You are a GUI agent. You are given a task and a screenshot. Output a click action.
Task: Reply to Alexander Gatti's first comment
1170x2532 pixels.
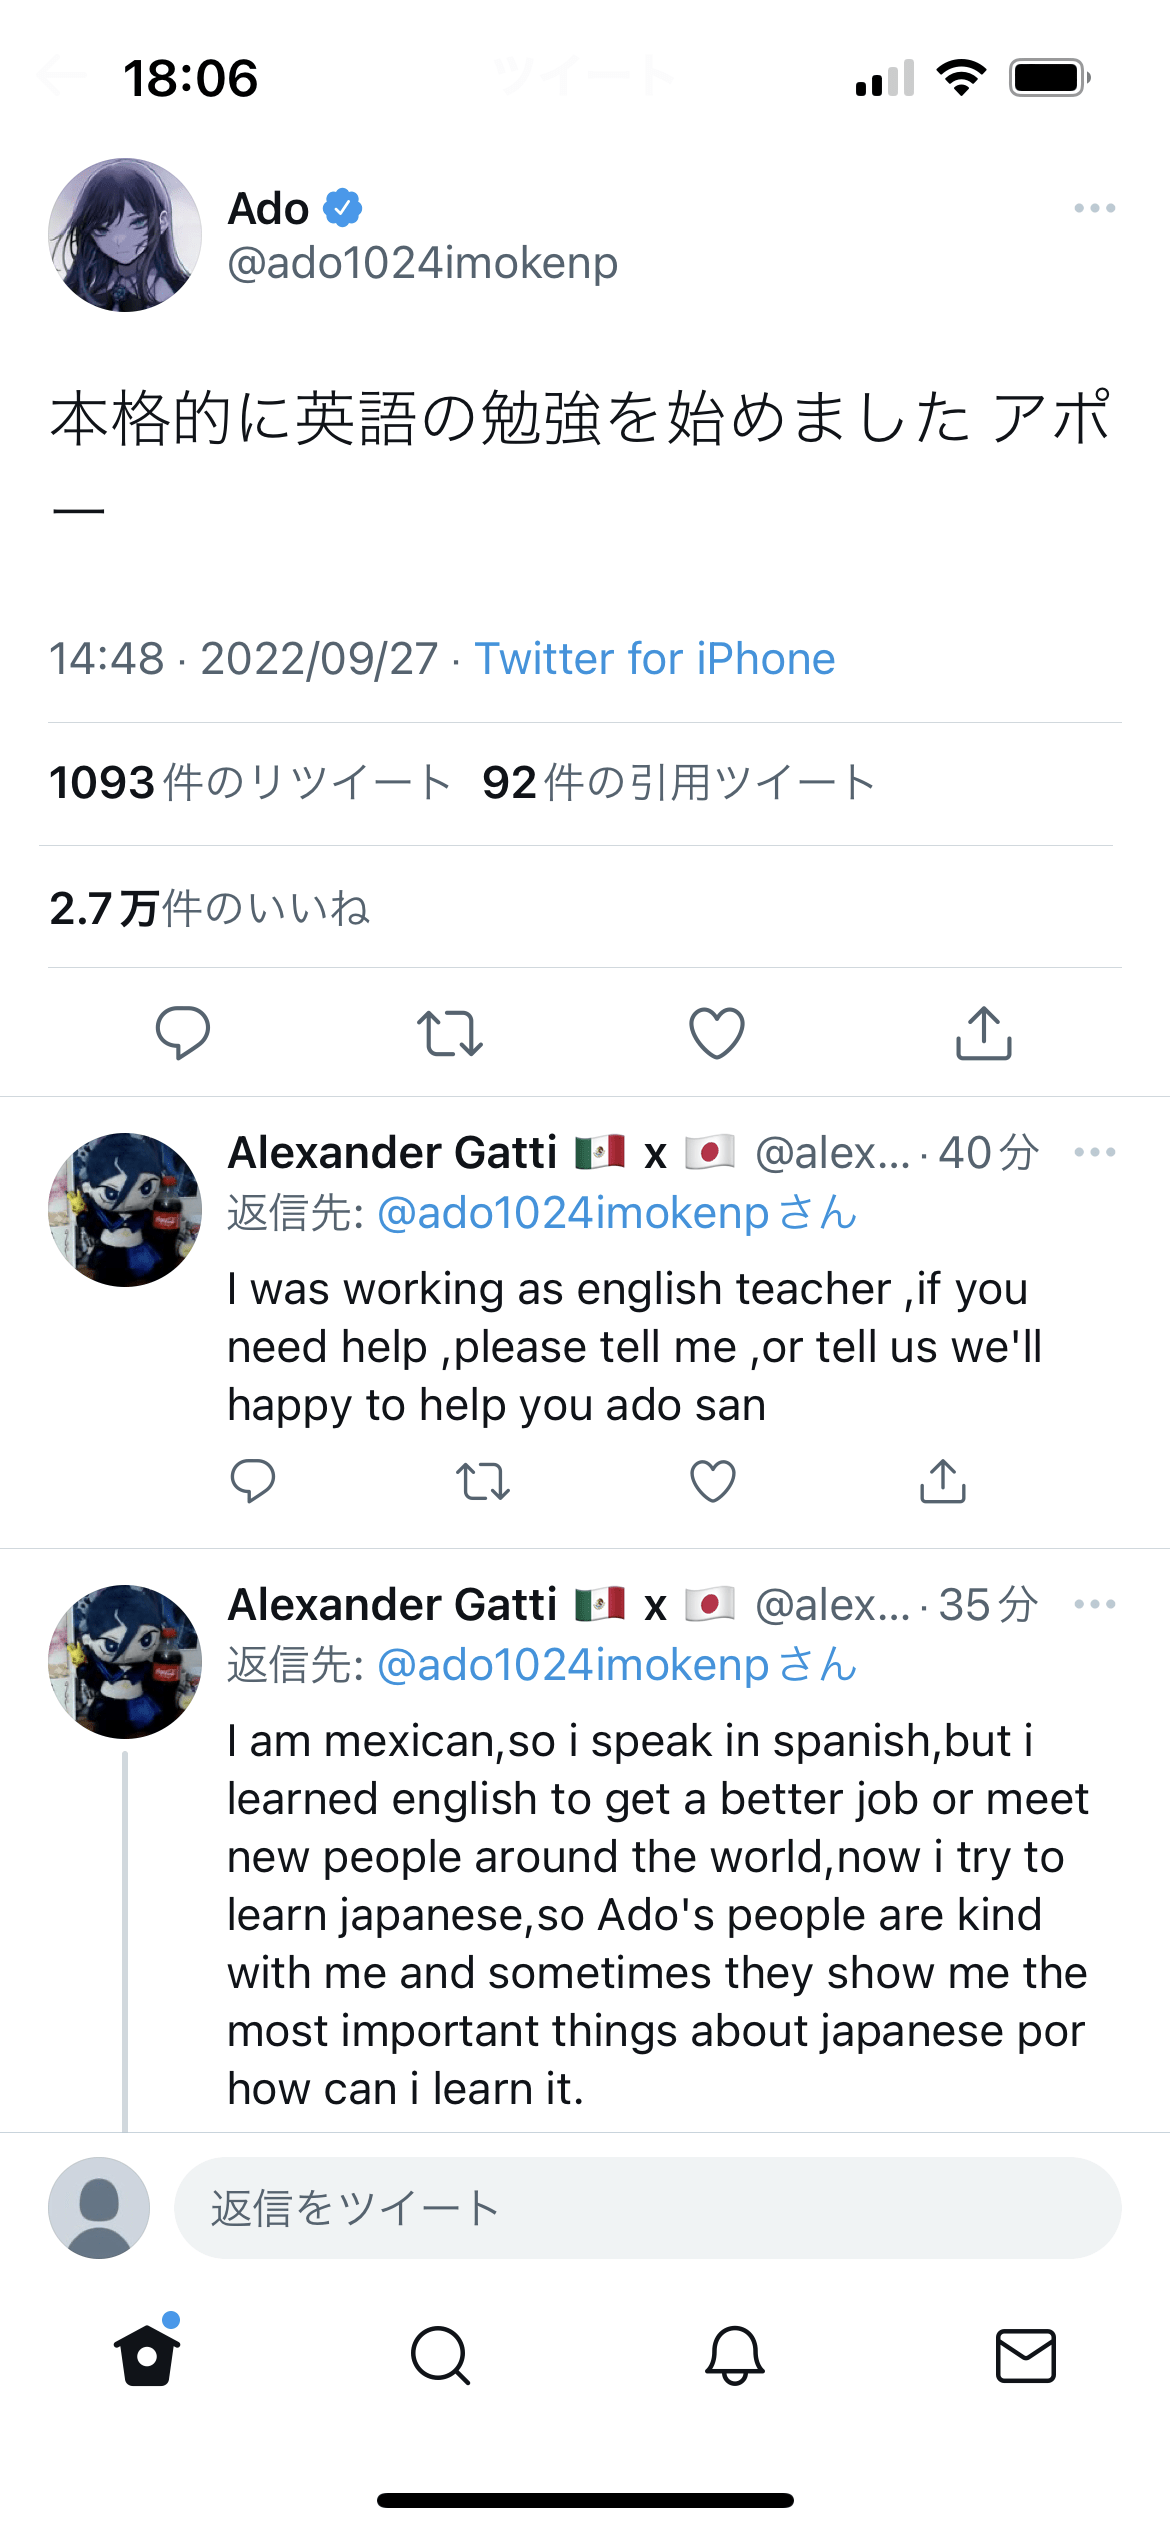(x=252, y=1481)
